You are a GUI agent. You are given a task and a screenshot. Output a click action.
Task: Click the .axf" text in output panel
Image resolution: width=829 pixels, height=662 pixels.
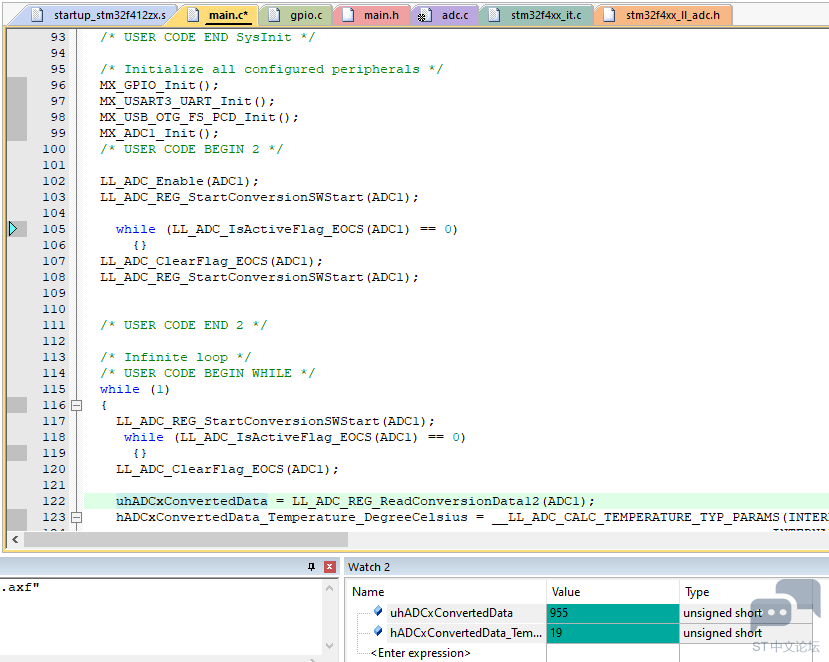20,587
